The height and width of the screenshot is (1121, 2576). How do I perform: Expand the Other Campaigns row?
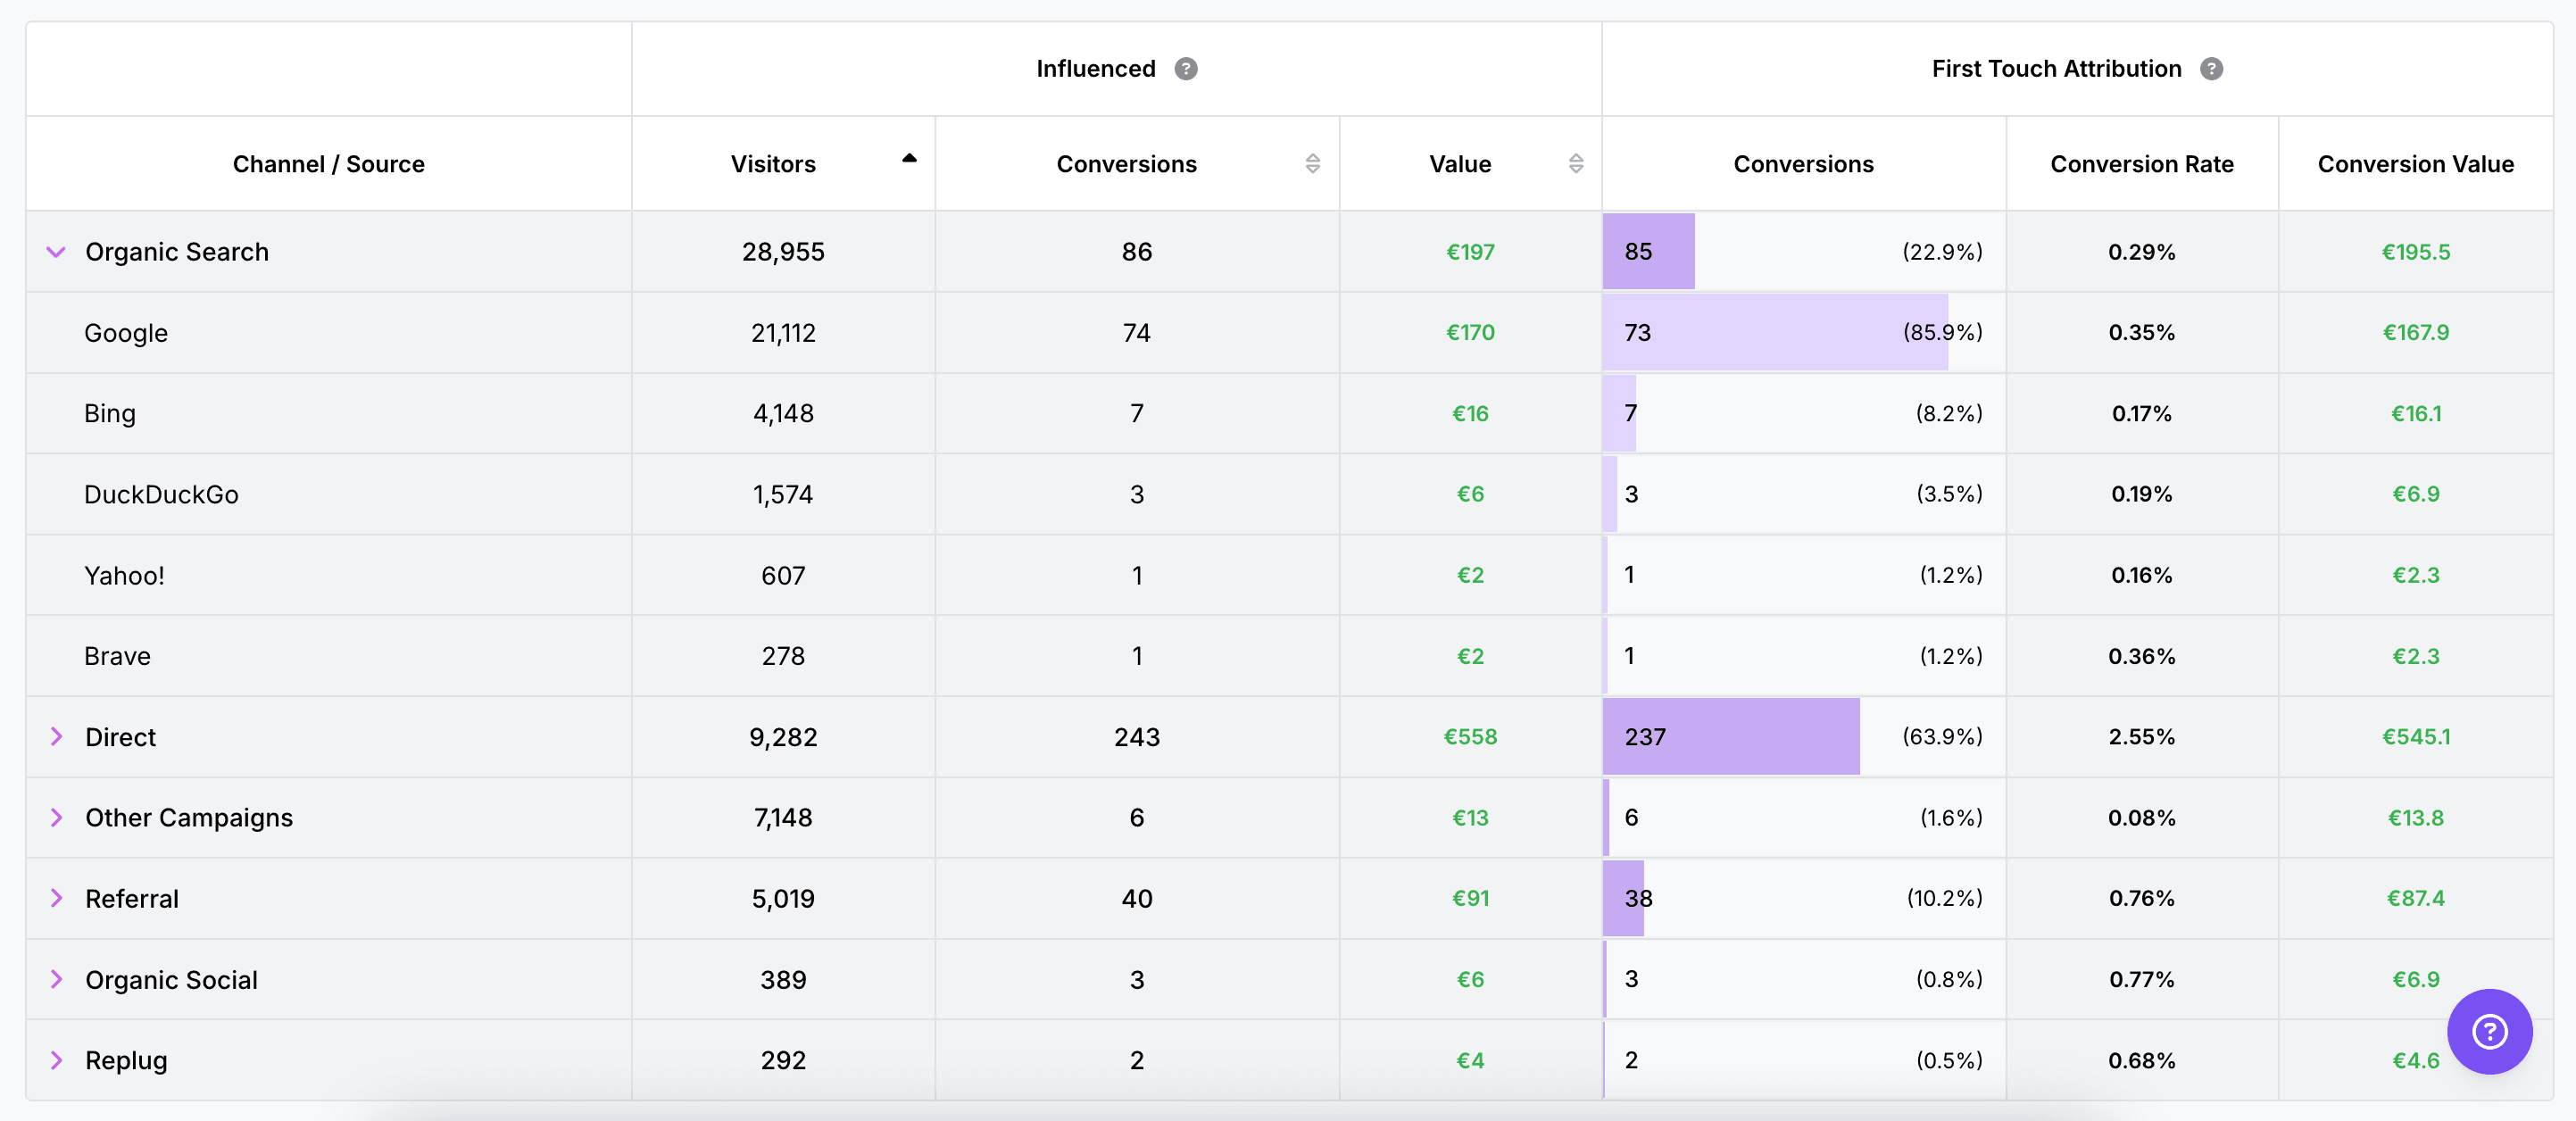click(56, 818)
